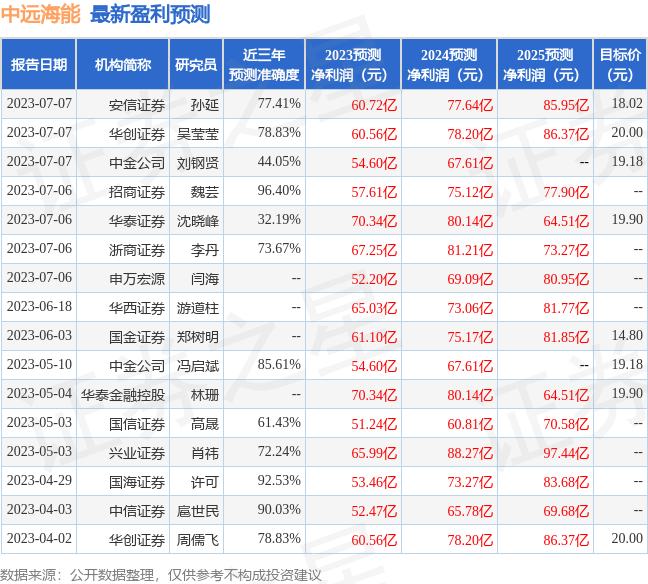648x584 pixels.
Task: Click analyst name 高晟
Action: click(205, 424)
